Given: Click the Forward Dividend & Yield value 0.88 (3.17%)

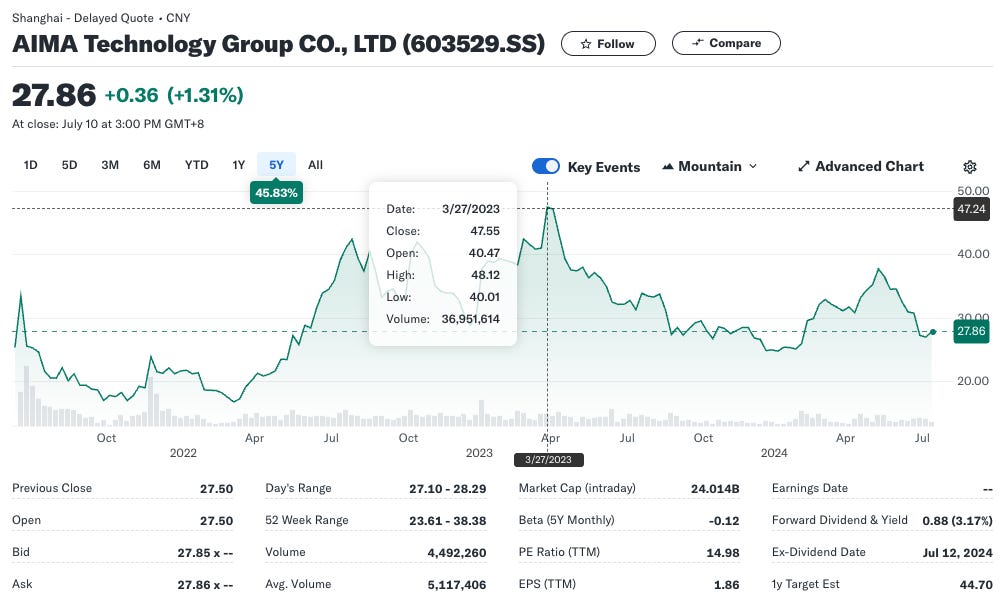Looking at the screenshot, I should pos(957,521).
